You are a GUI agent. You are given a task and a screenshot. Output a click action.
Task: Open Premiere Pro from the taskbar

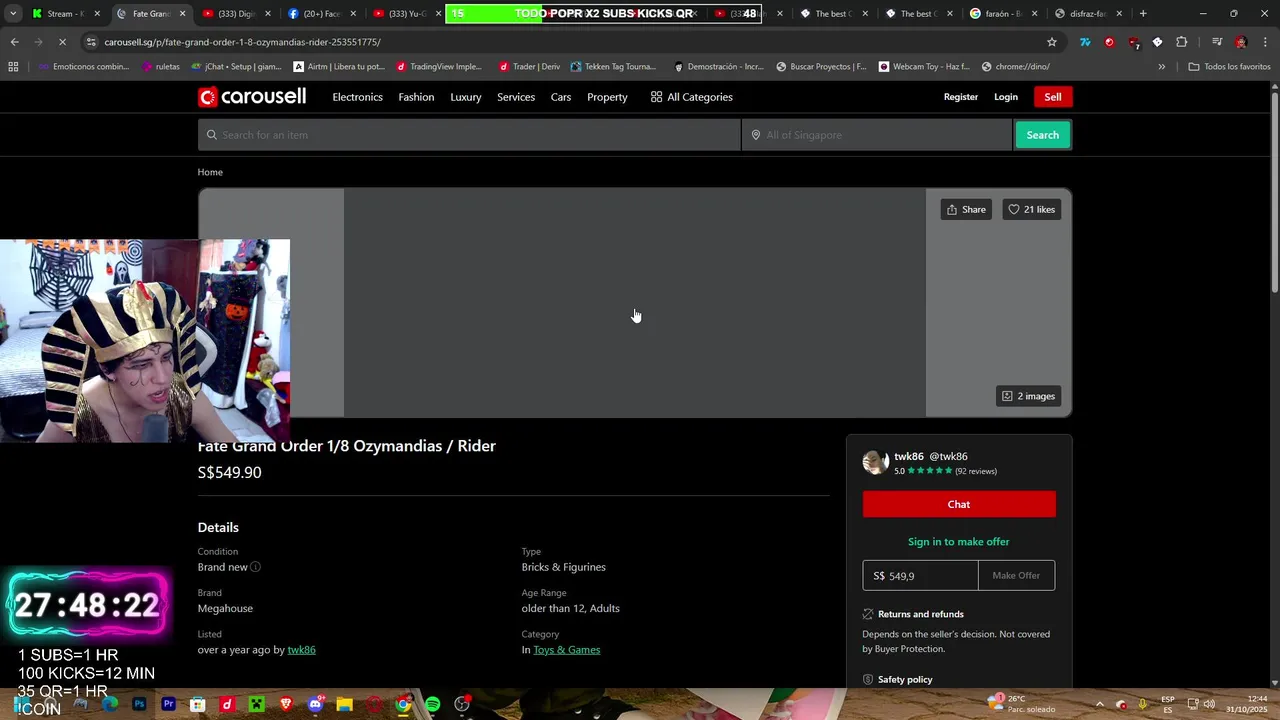168,704
